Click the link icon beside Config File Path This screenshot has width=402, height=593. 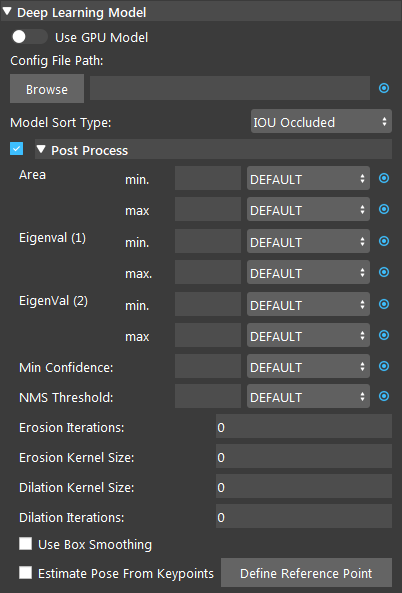point(384,88)
